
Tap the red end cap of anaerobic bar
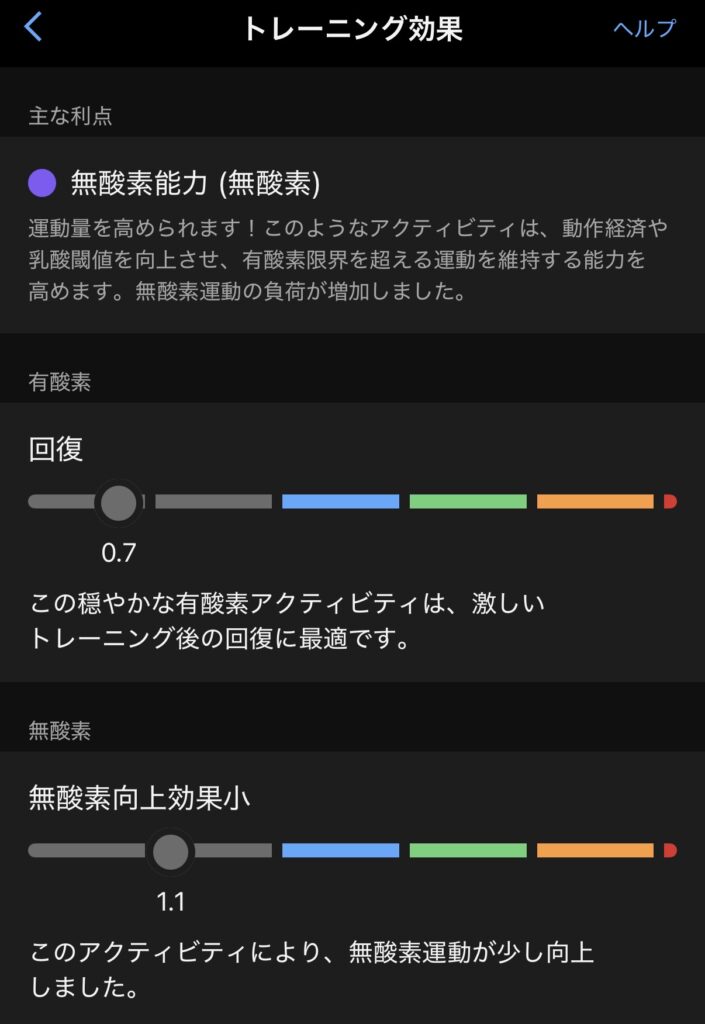[670, 851]
